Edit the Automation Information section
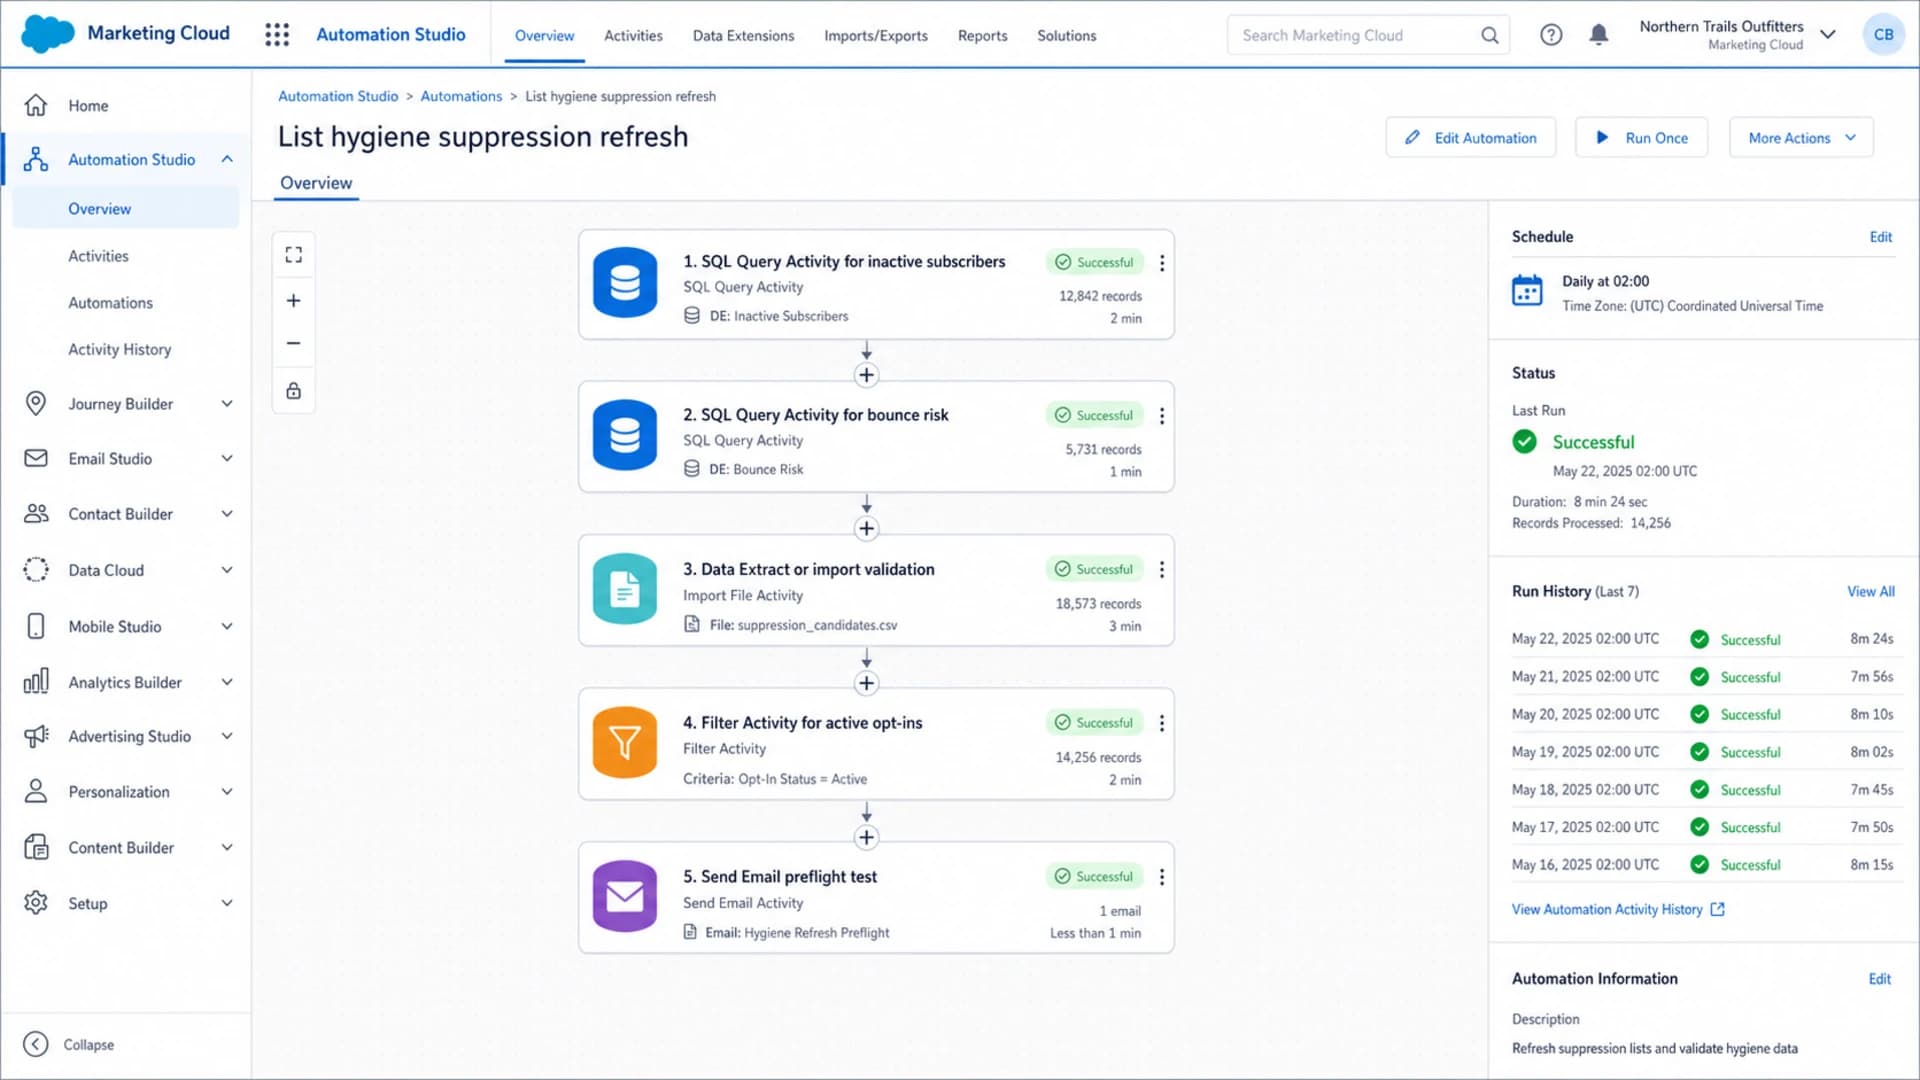 coord(1879,979)
